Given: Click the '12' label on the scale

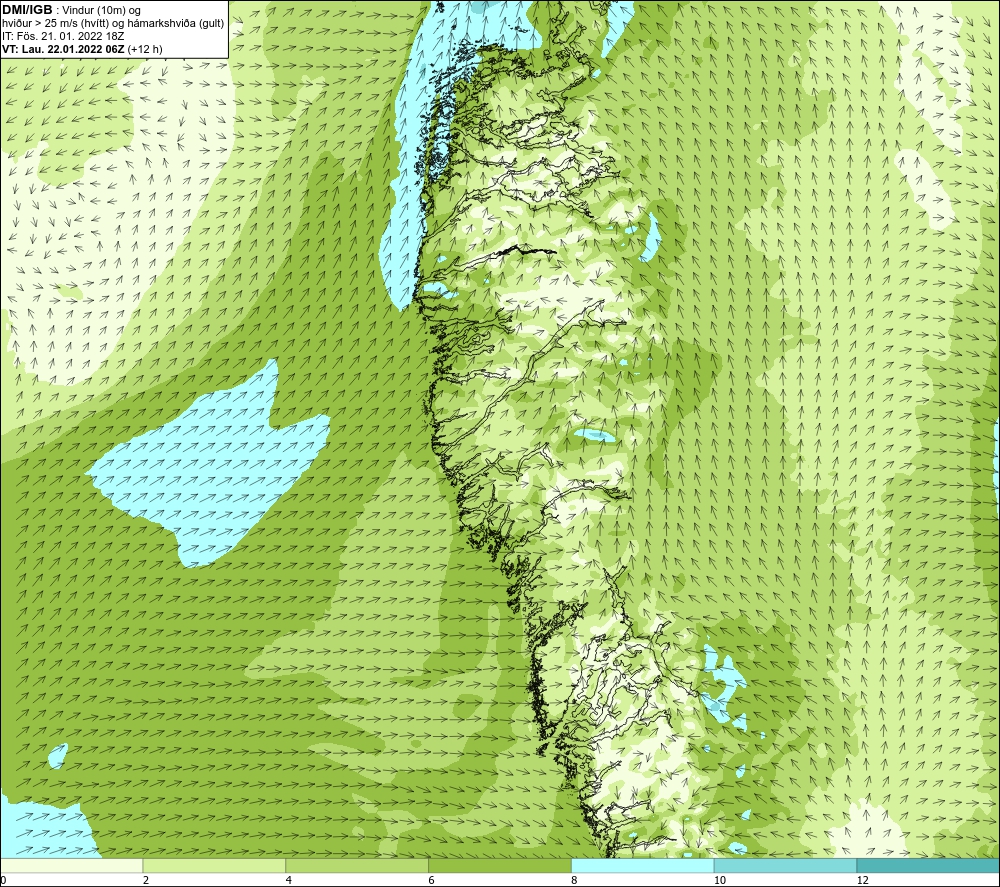Looking at the screenshot, I should tap(862, 881).
